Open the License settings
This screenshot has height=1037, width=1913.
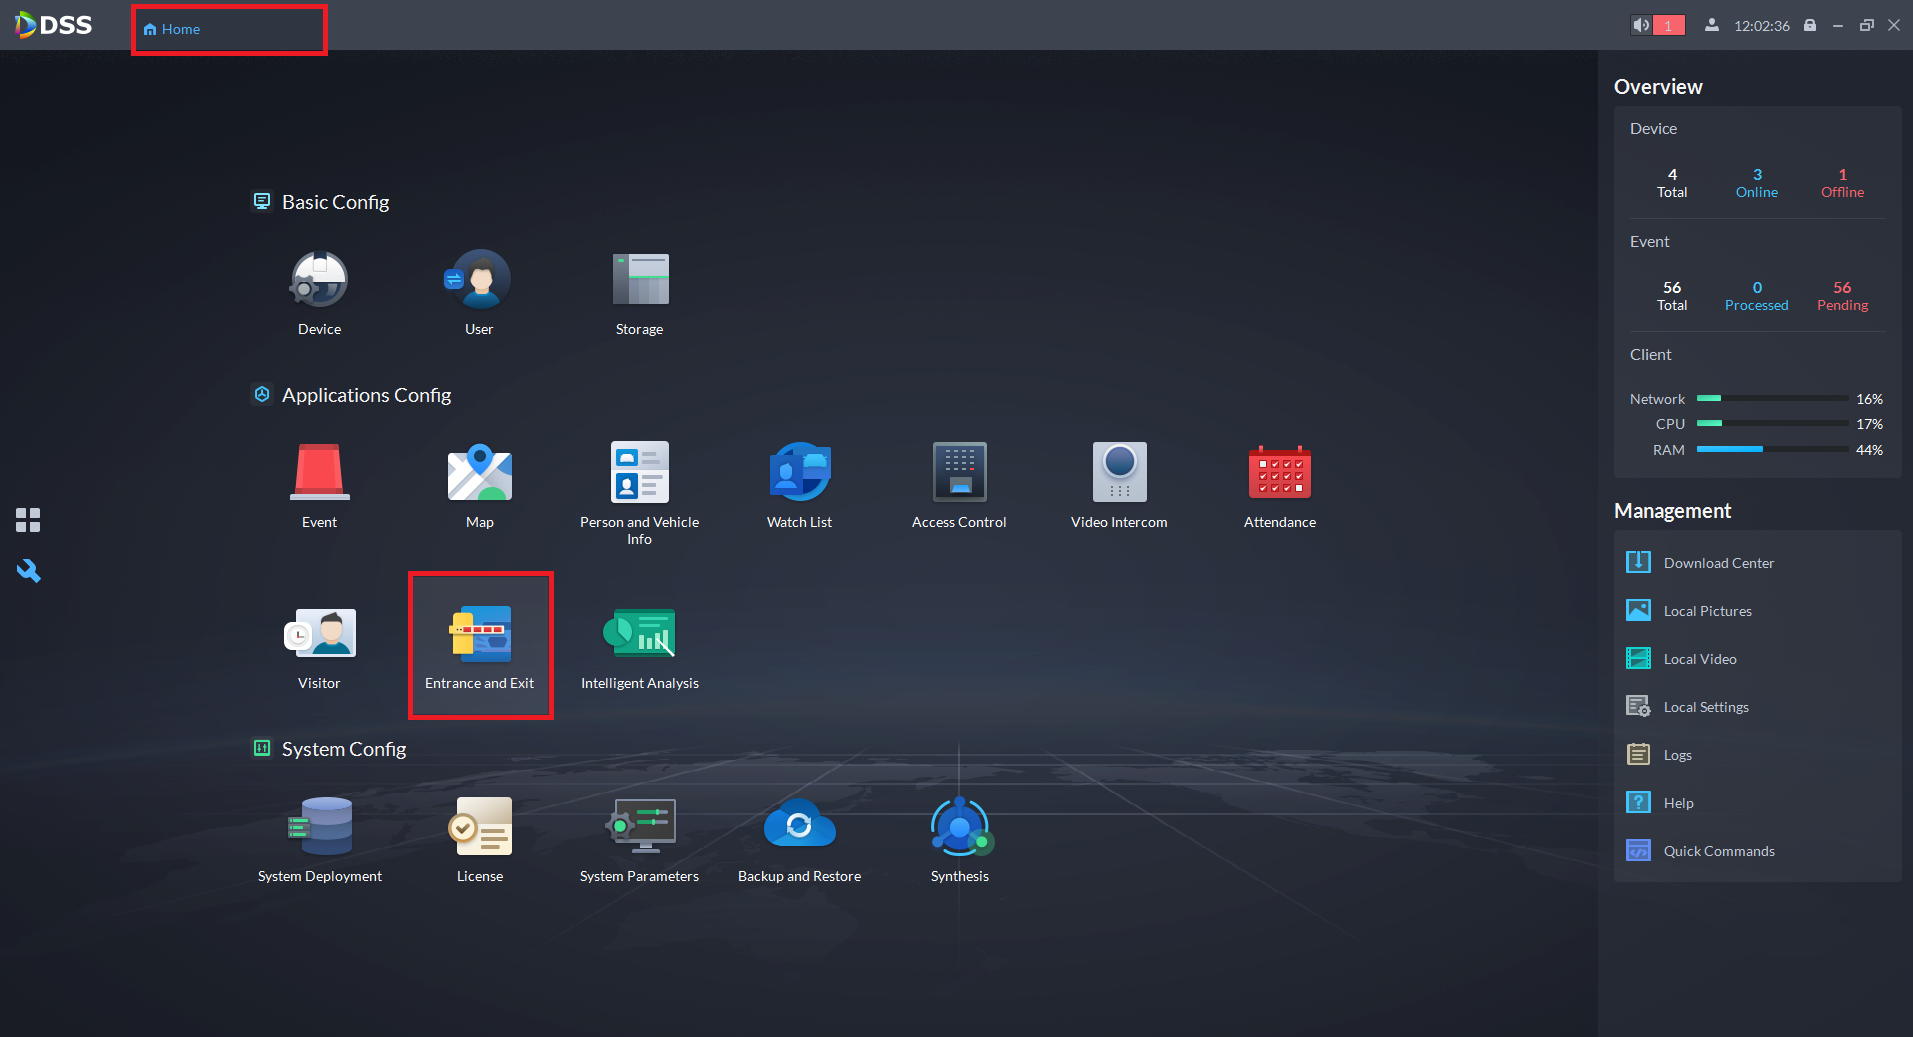(x=480, y=827)
